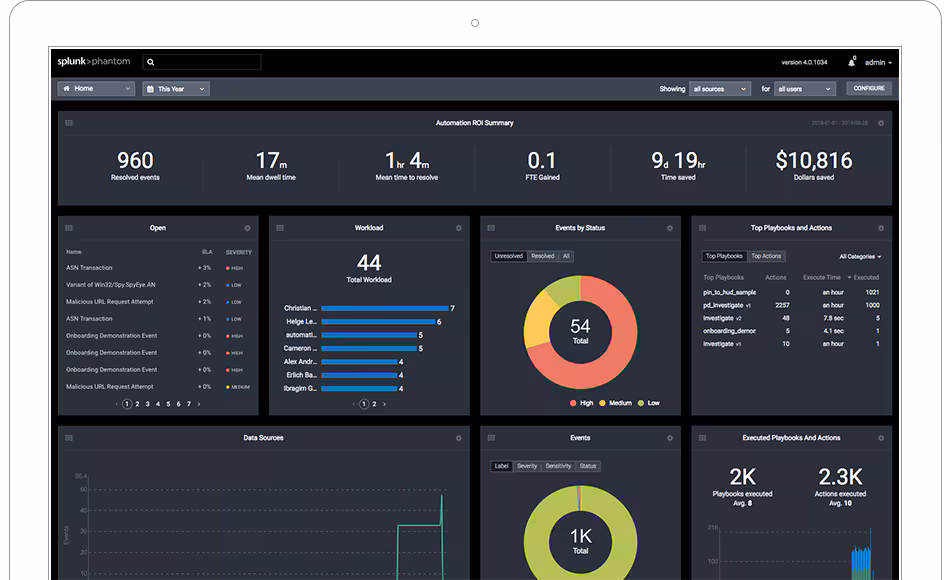Click gear icon on Events by Status panel
950x580 pixels.
[x=670, y=228]
